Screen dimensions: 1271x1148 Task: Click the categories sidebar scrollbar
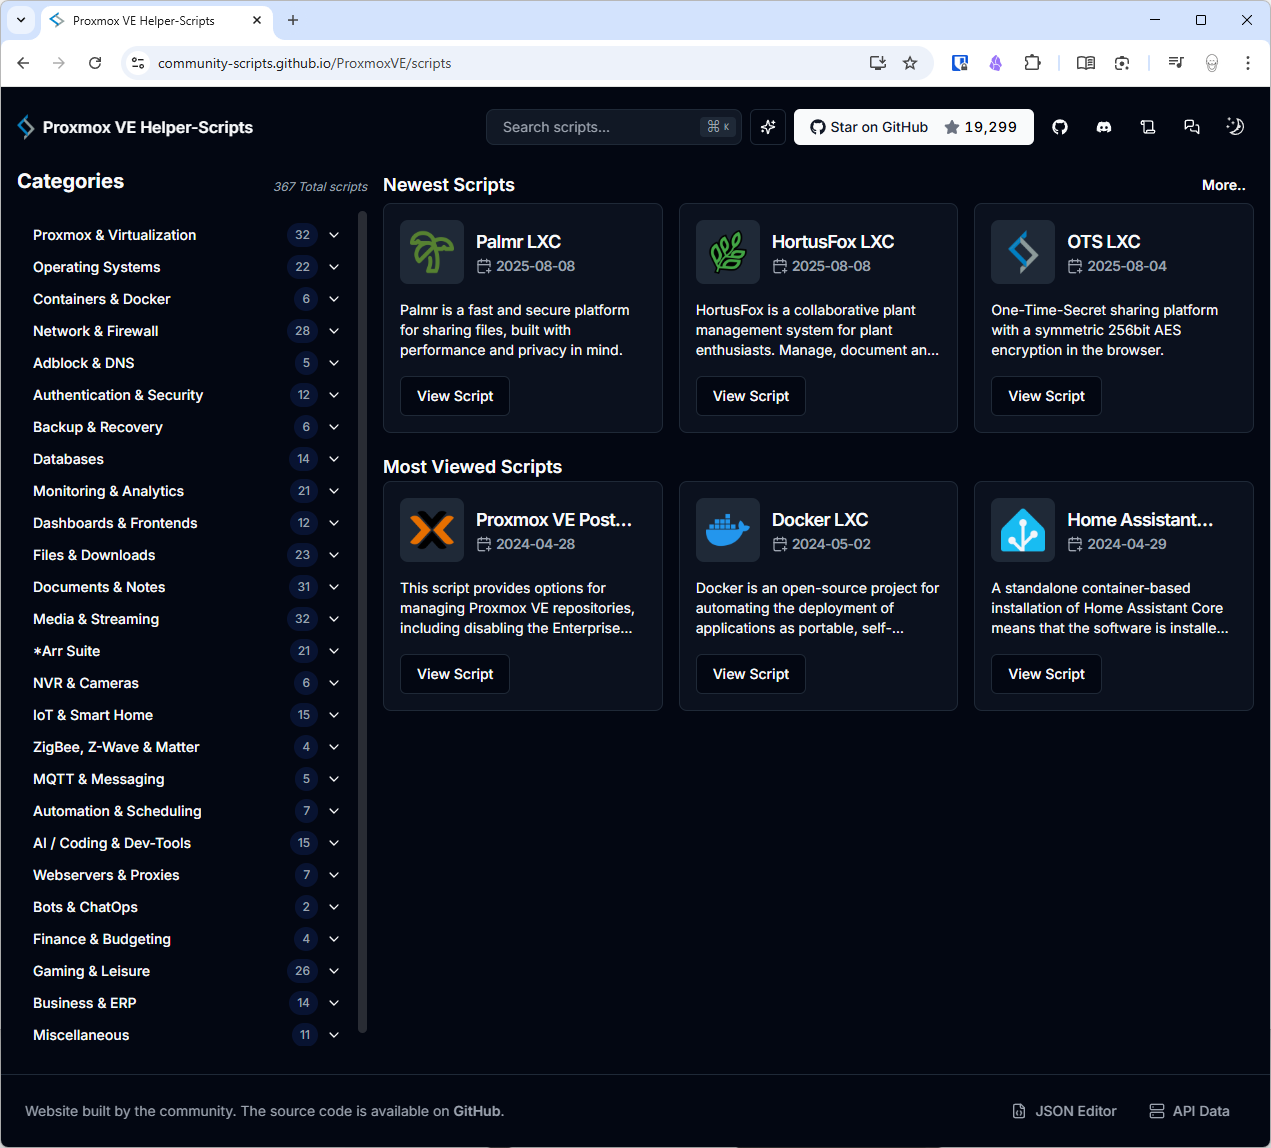pyautogui.click(x=362, y=620)
